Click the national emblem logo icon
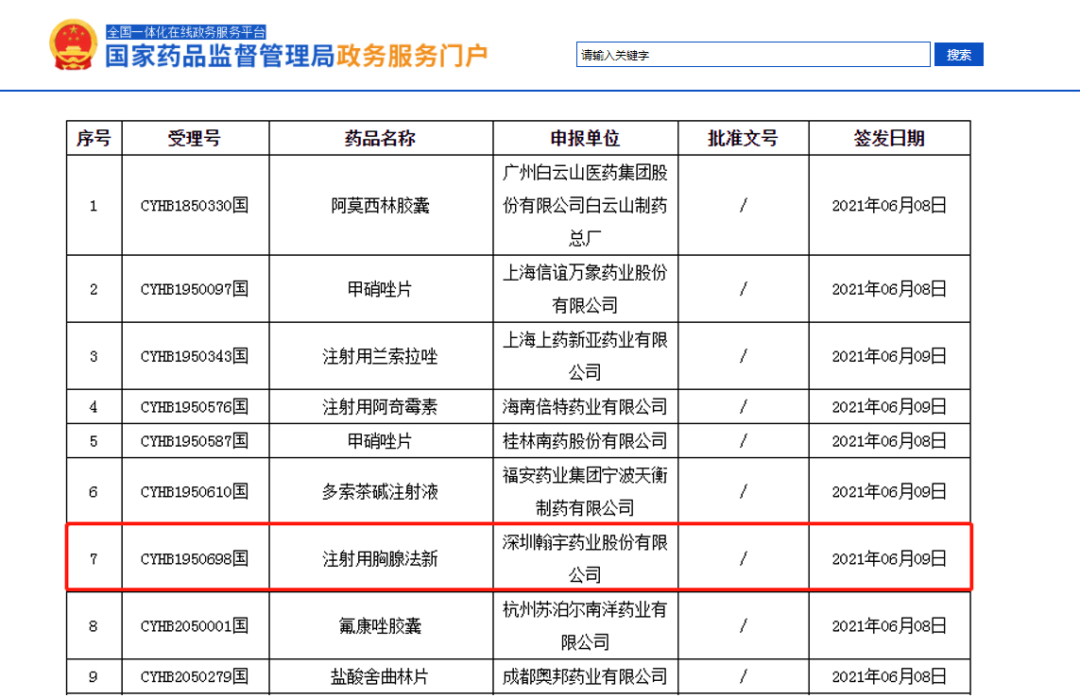Screen dimensions: 1080x698 73,45
